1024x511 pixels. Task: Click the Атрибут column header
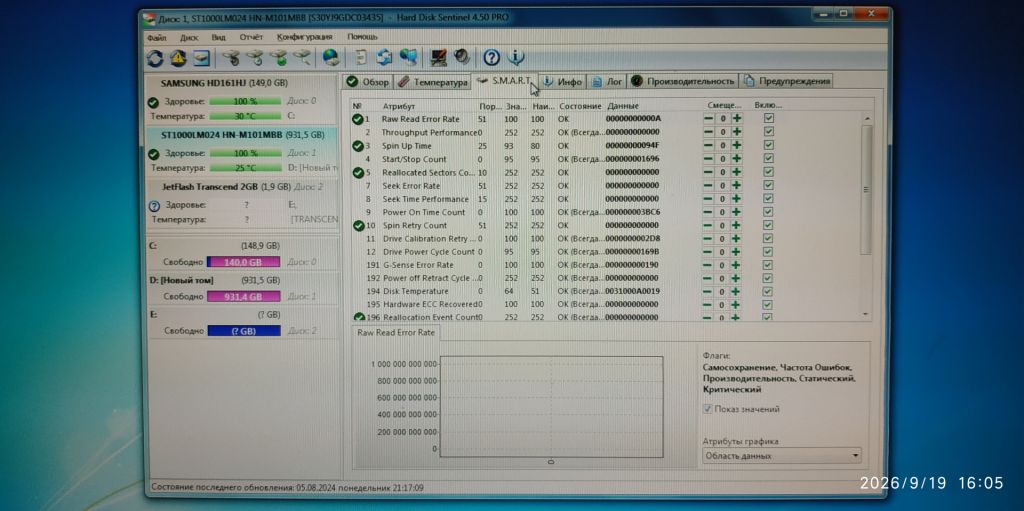(399, 106)
